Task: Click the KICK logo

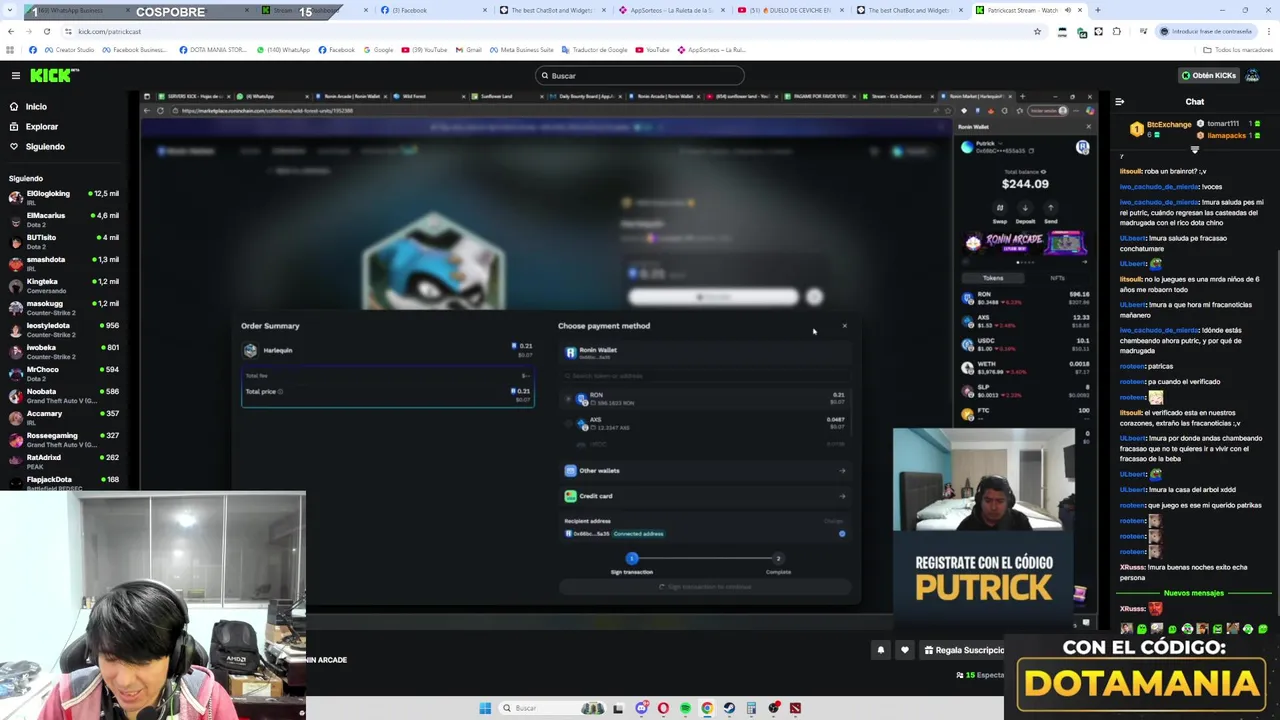Action: coord(53,75)
